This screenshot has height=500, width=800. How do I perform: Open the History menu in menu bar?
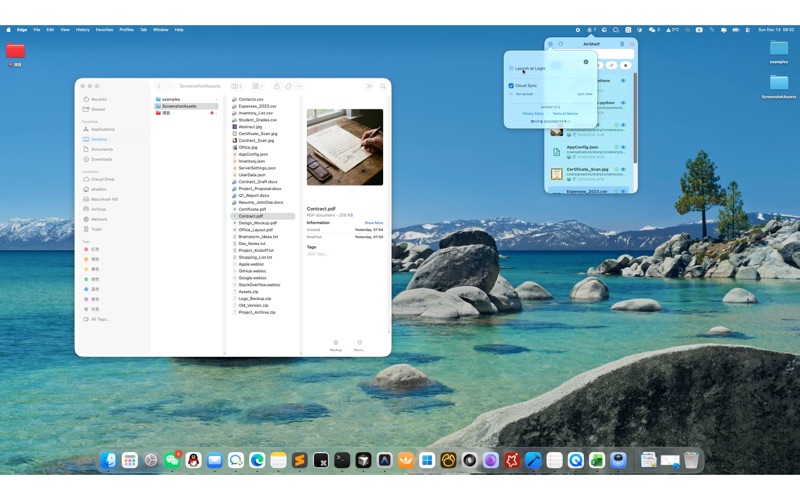[x=83, y=30]
